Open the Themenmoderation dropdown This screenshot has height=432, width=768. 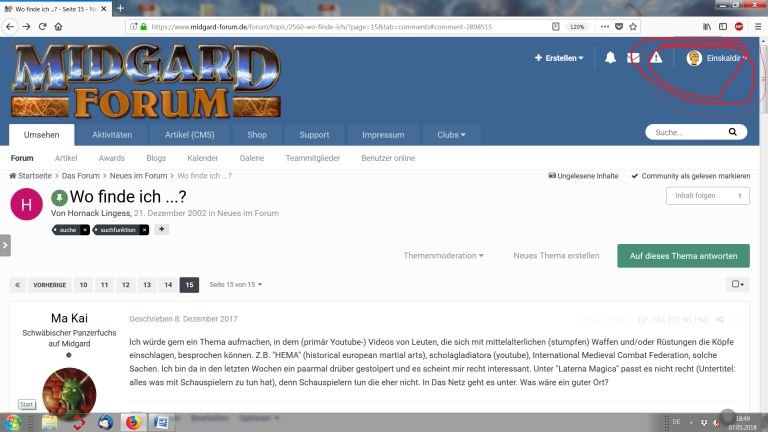pos(443,255)
